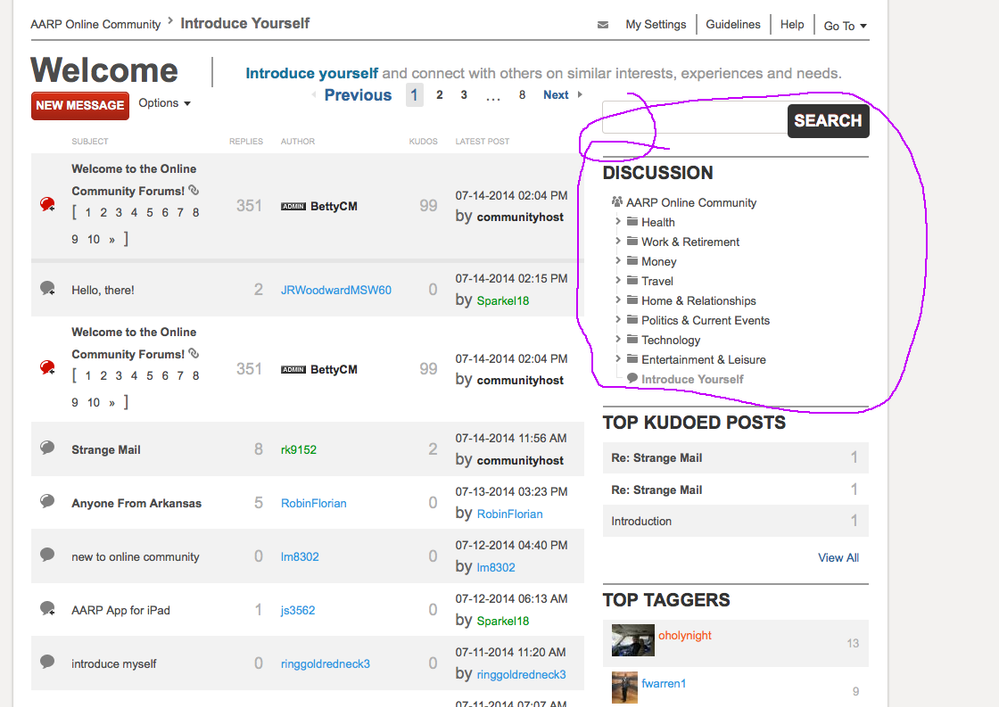The width and height of the screenshot is (999, 707).
Task: Open the Go To dropdown in top bar
Action: [845, 25]
